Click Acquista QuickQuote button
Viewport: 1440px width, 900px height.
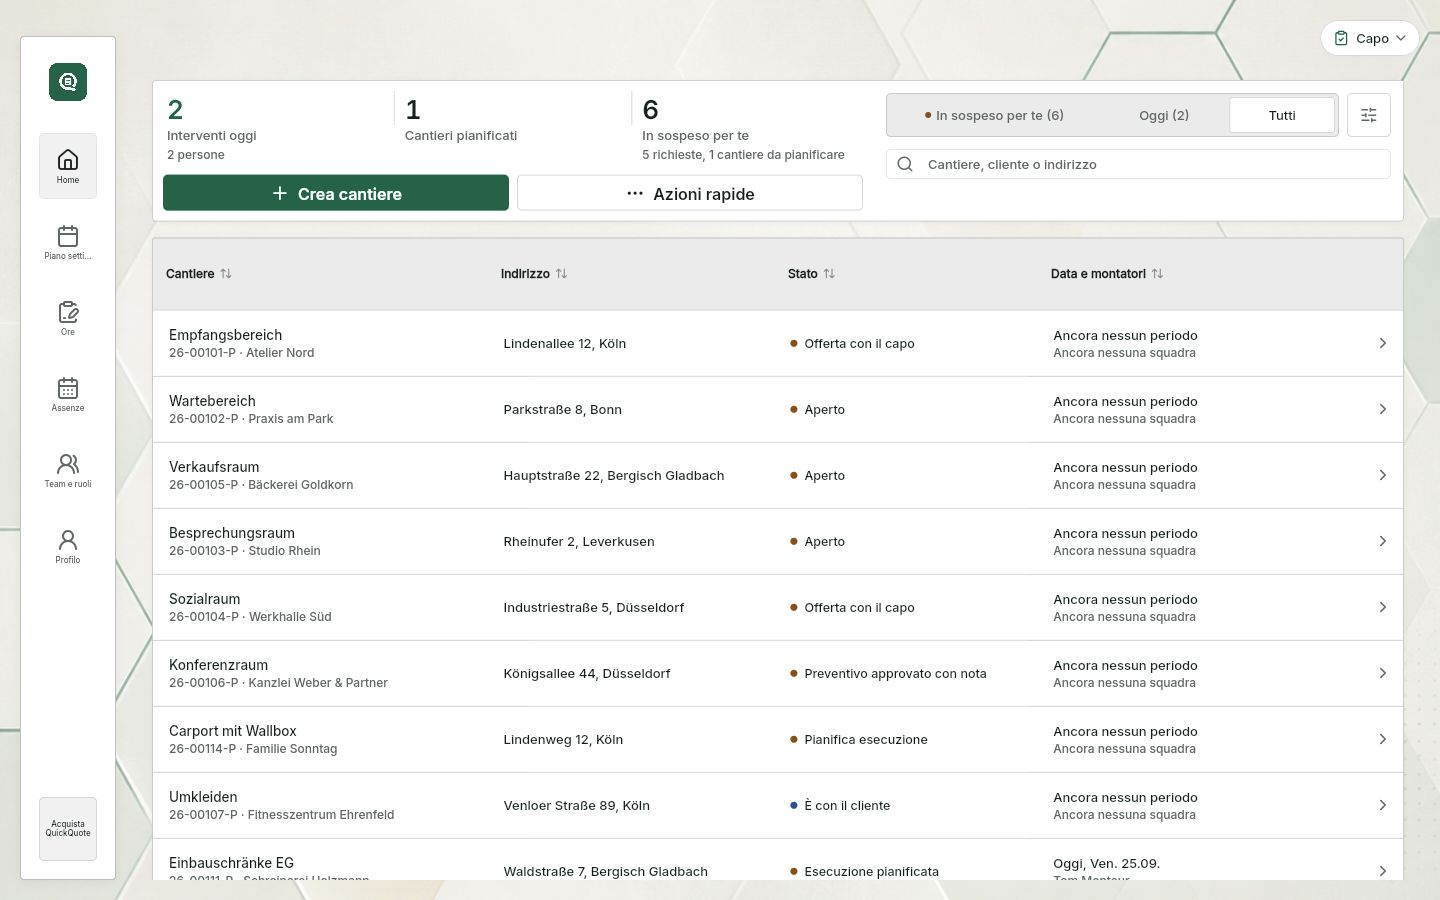tap(68, 829)
